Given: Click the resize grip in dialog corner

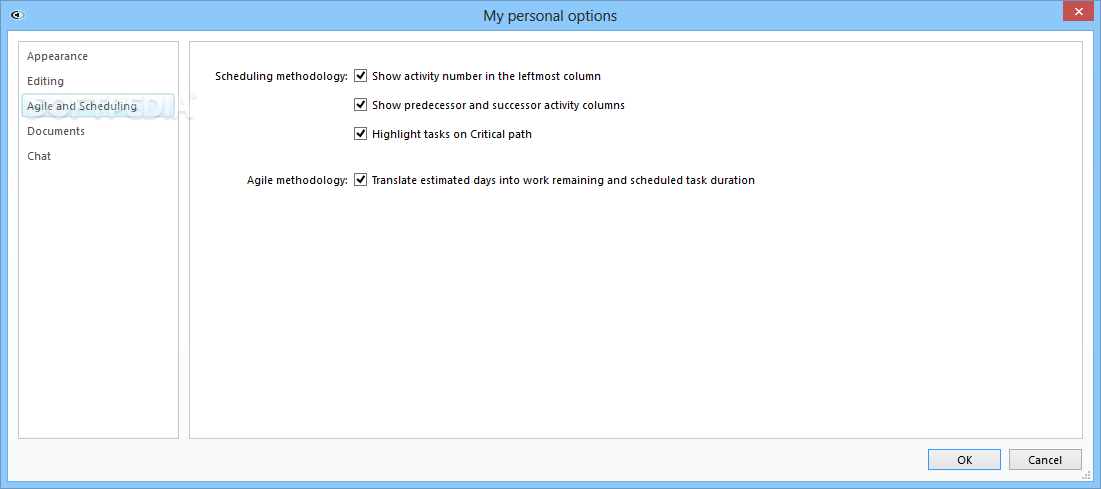Looking at the screenshot, I should point(1087,475).
